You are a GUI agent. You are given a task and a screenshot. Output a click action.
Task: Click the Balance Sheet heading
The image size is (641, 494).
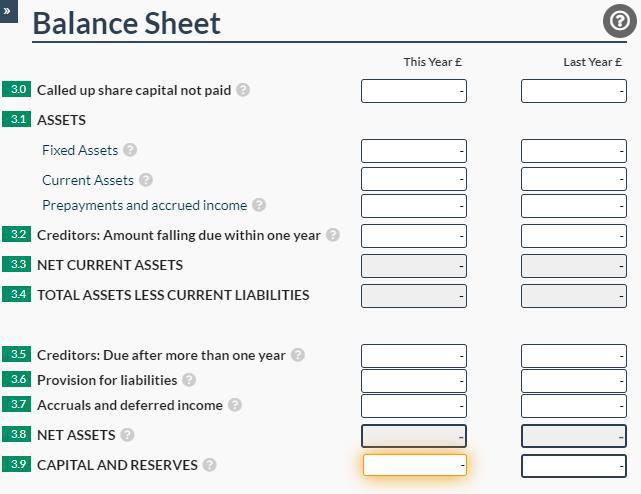(126, 23)
